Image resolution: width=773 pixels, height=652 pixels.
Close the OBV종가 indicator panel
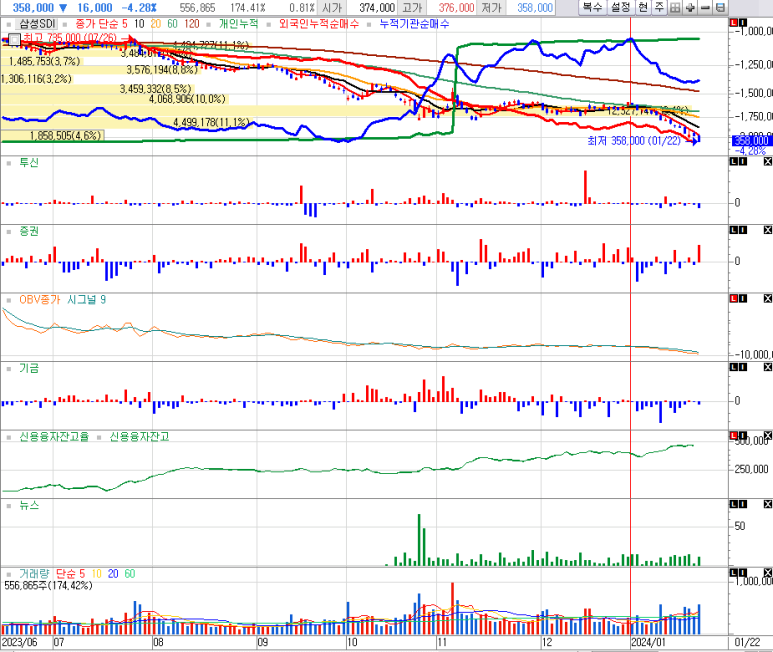(768, 299)
